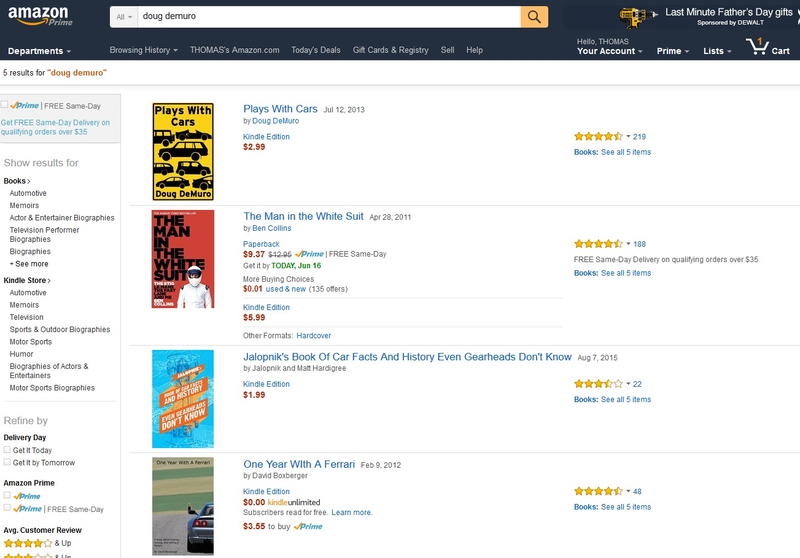The image size is (800, 558).
Task: Click star rating for One Year With A Ferrari
Action: pos(598,491)
